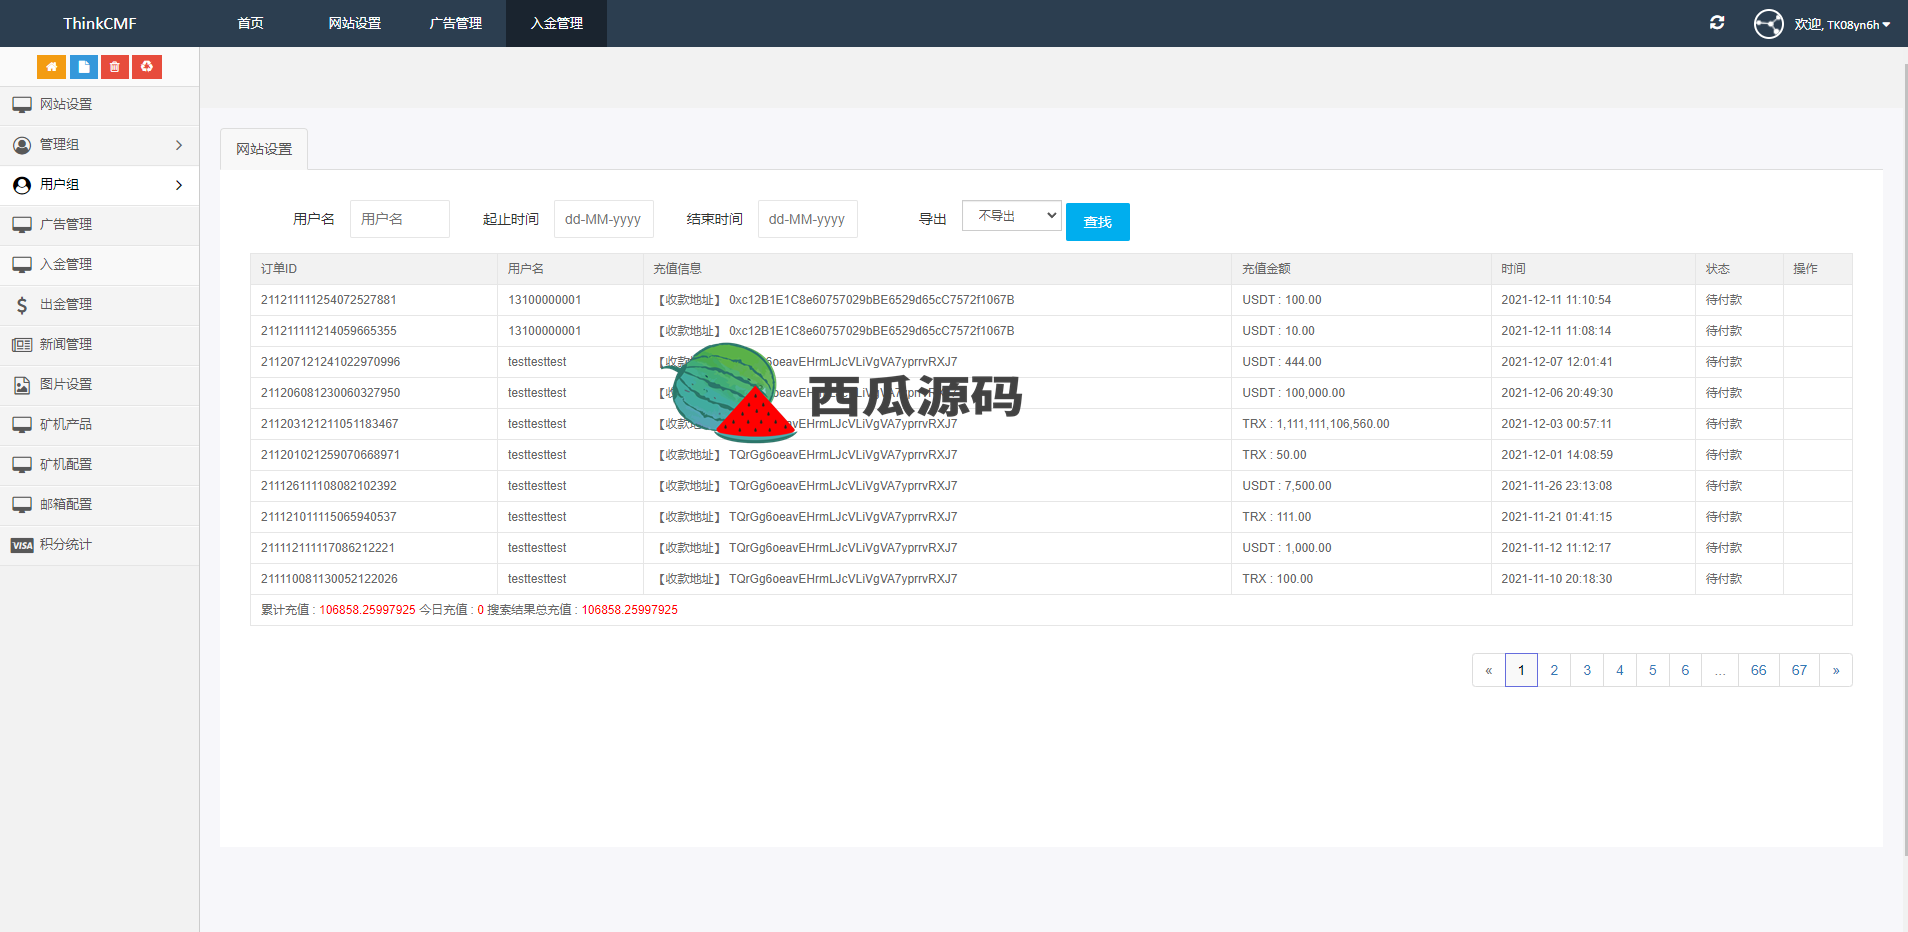Screen dimensions: 1908x932
Task: Click the ThinkCMF brand logo text
Action: coord(100,23)
